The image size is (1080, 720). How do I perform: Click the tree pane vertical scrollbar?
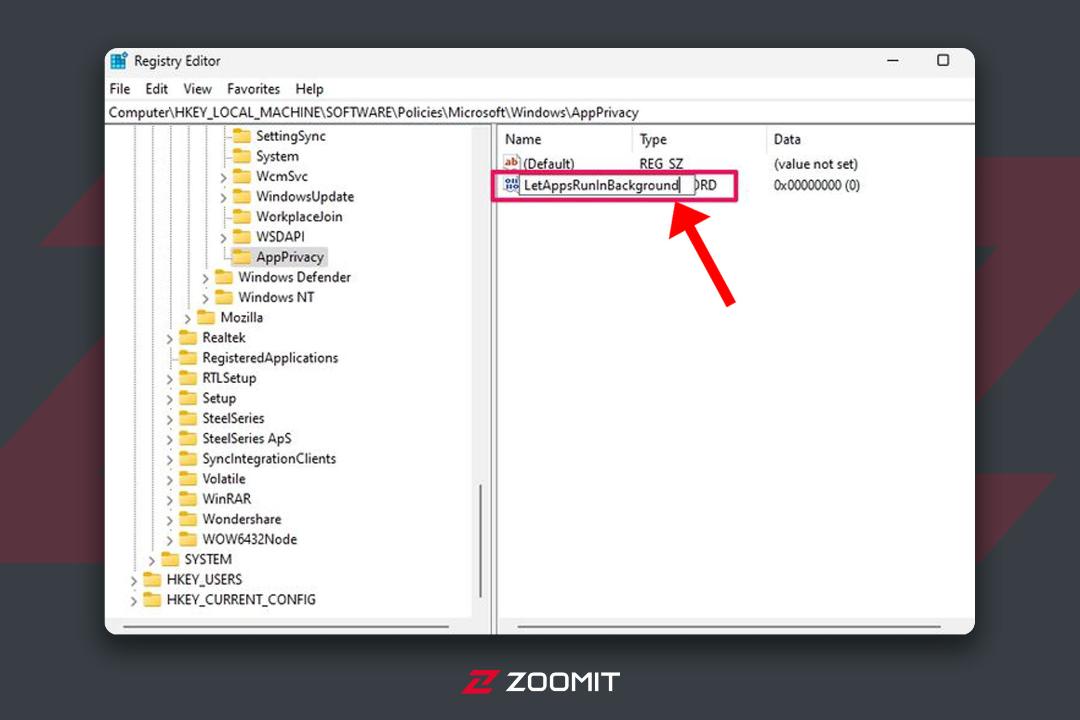pyautogui.click(x=481, y=541)
